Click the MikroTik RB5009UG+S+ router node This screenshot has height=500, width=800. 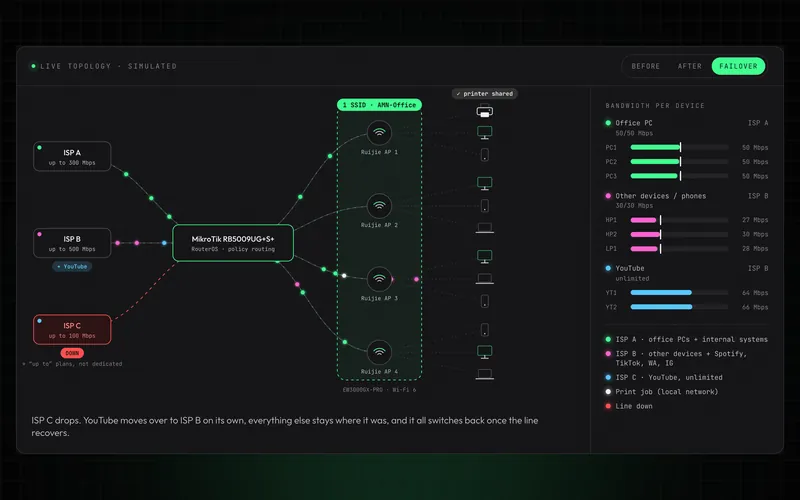[x=233, y=243]
